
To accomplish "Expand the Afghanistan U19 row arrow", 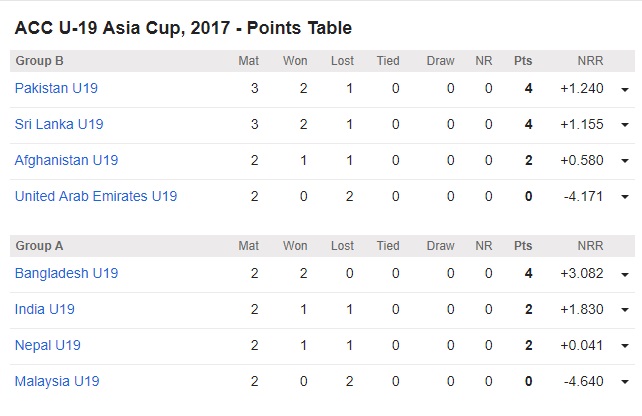I will coord(625,161).
